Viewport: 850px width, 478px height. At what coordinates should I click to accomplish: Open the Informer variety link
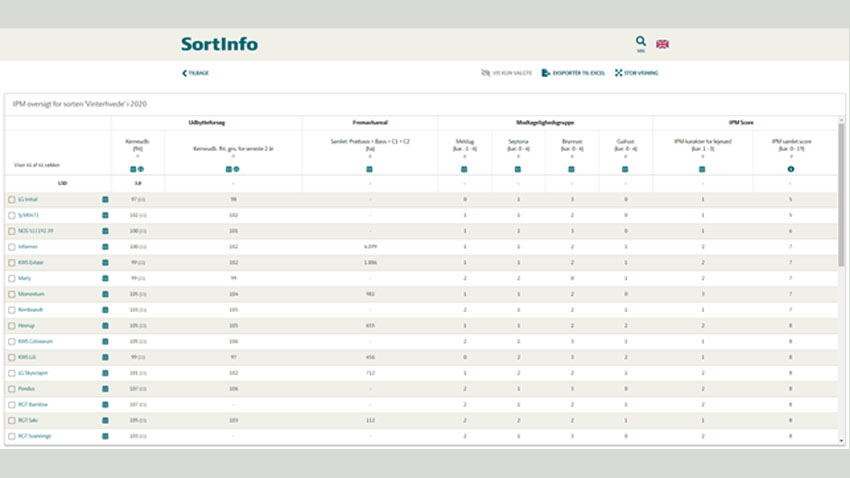(x=28, y=247)
